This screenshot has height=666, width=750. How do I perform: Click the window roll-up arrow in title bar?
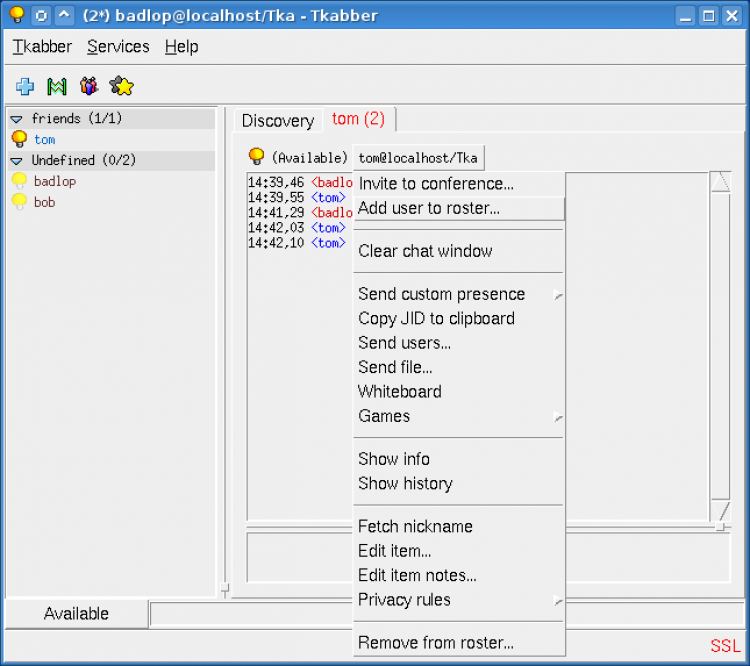[64, 15]
